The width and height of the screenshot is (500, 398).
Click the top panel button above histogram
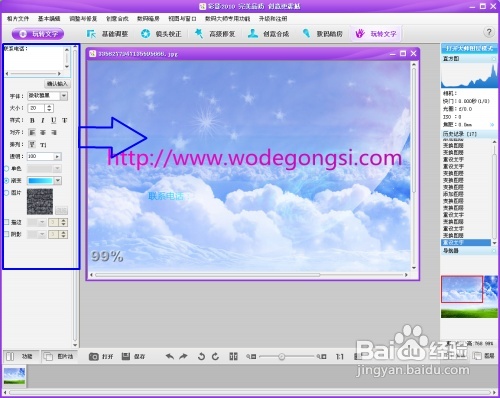pyautogui.click(x=469, y=49)
